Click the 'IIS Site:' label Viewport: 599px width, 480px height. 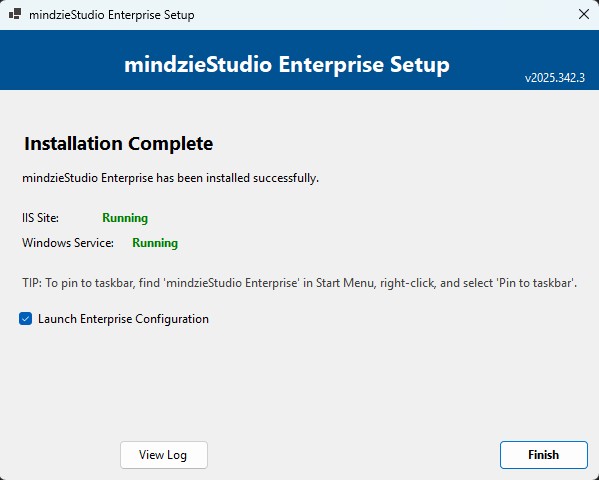click(x=40, y=218)
